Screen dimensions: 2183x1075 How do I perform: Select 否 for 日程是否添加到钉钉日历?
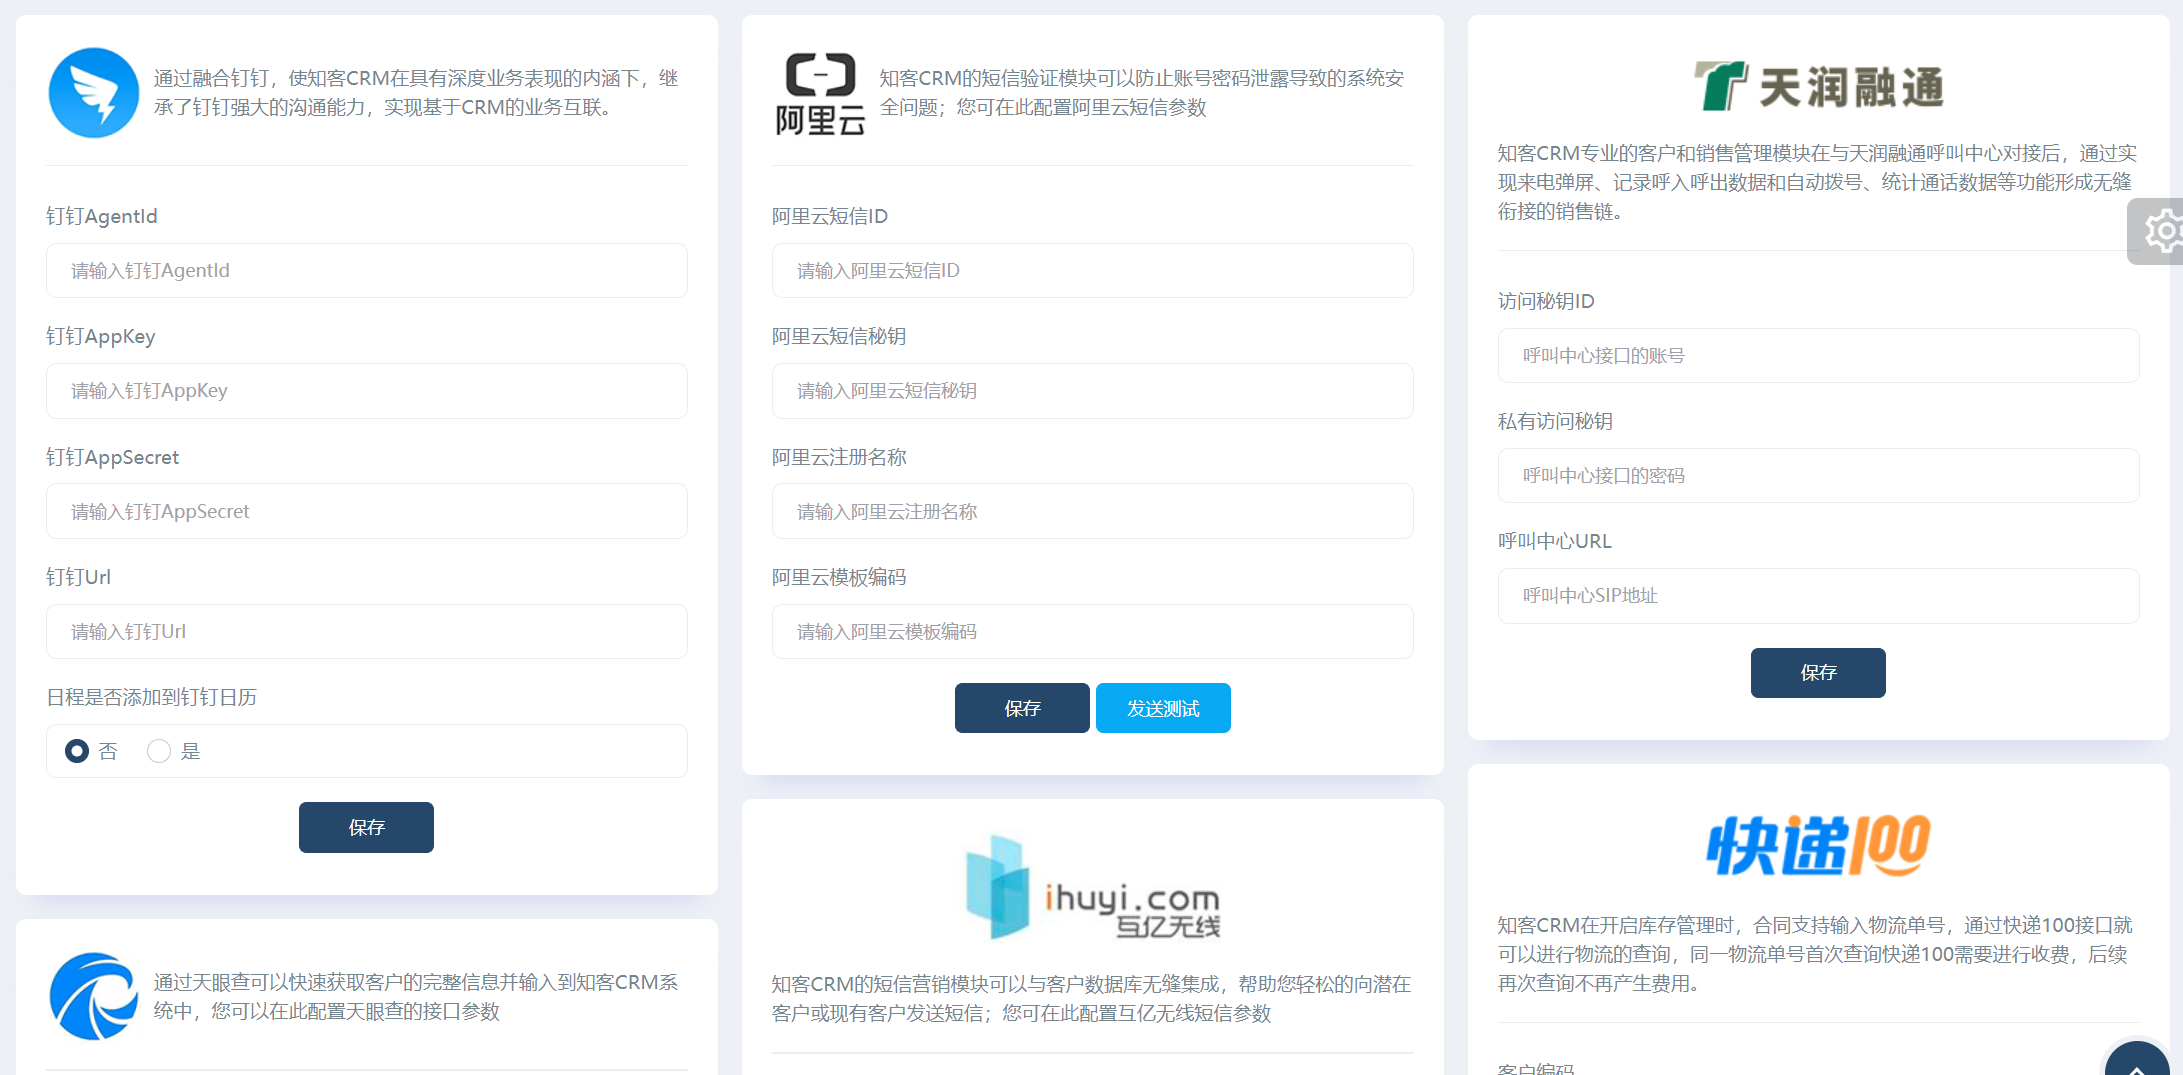pos(76,751)
